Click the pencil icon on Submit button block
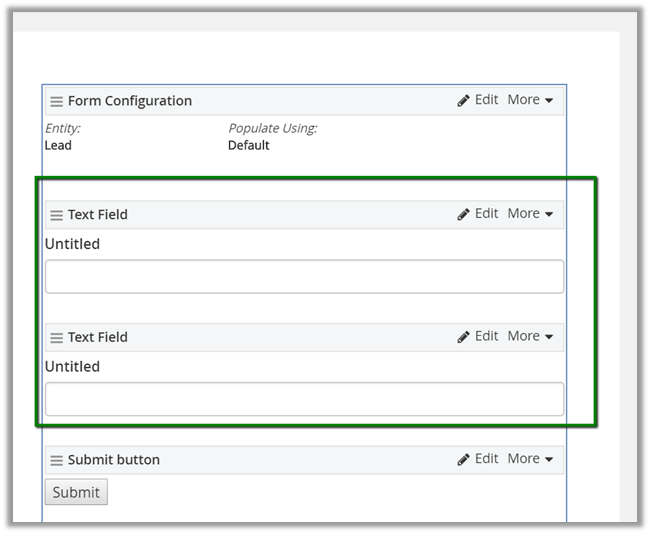The height and width of the screenshot is (534, 650). click(x=464, y=460)
